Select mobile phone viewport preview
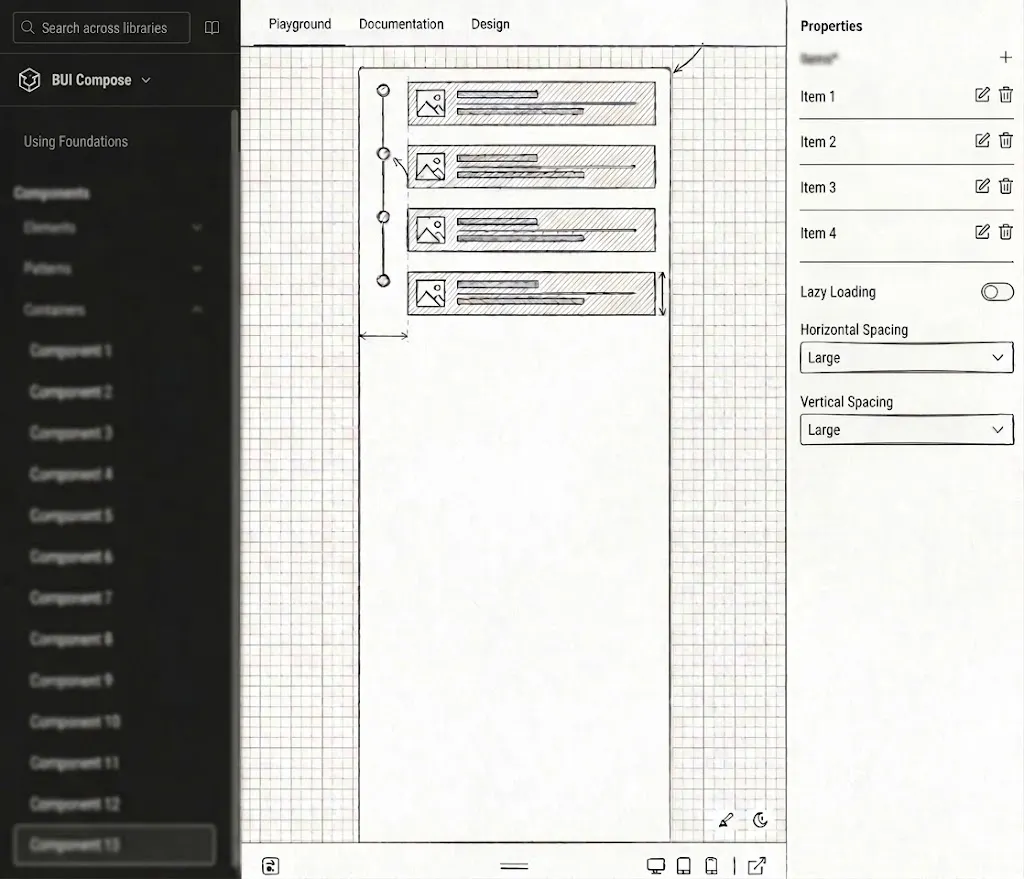 [711, 866]
